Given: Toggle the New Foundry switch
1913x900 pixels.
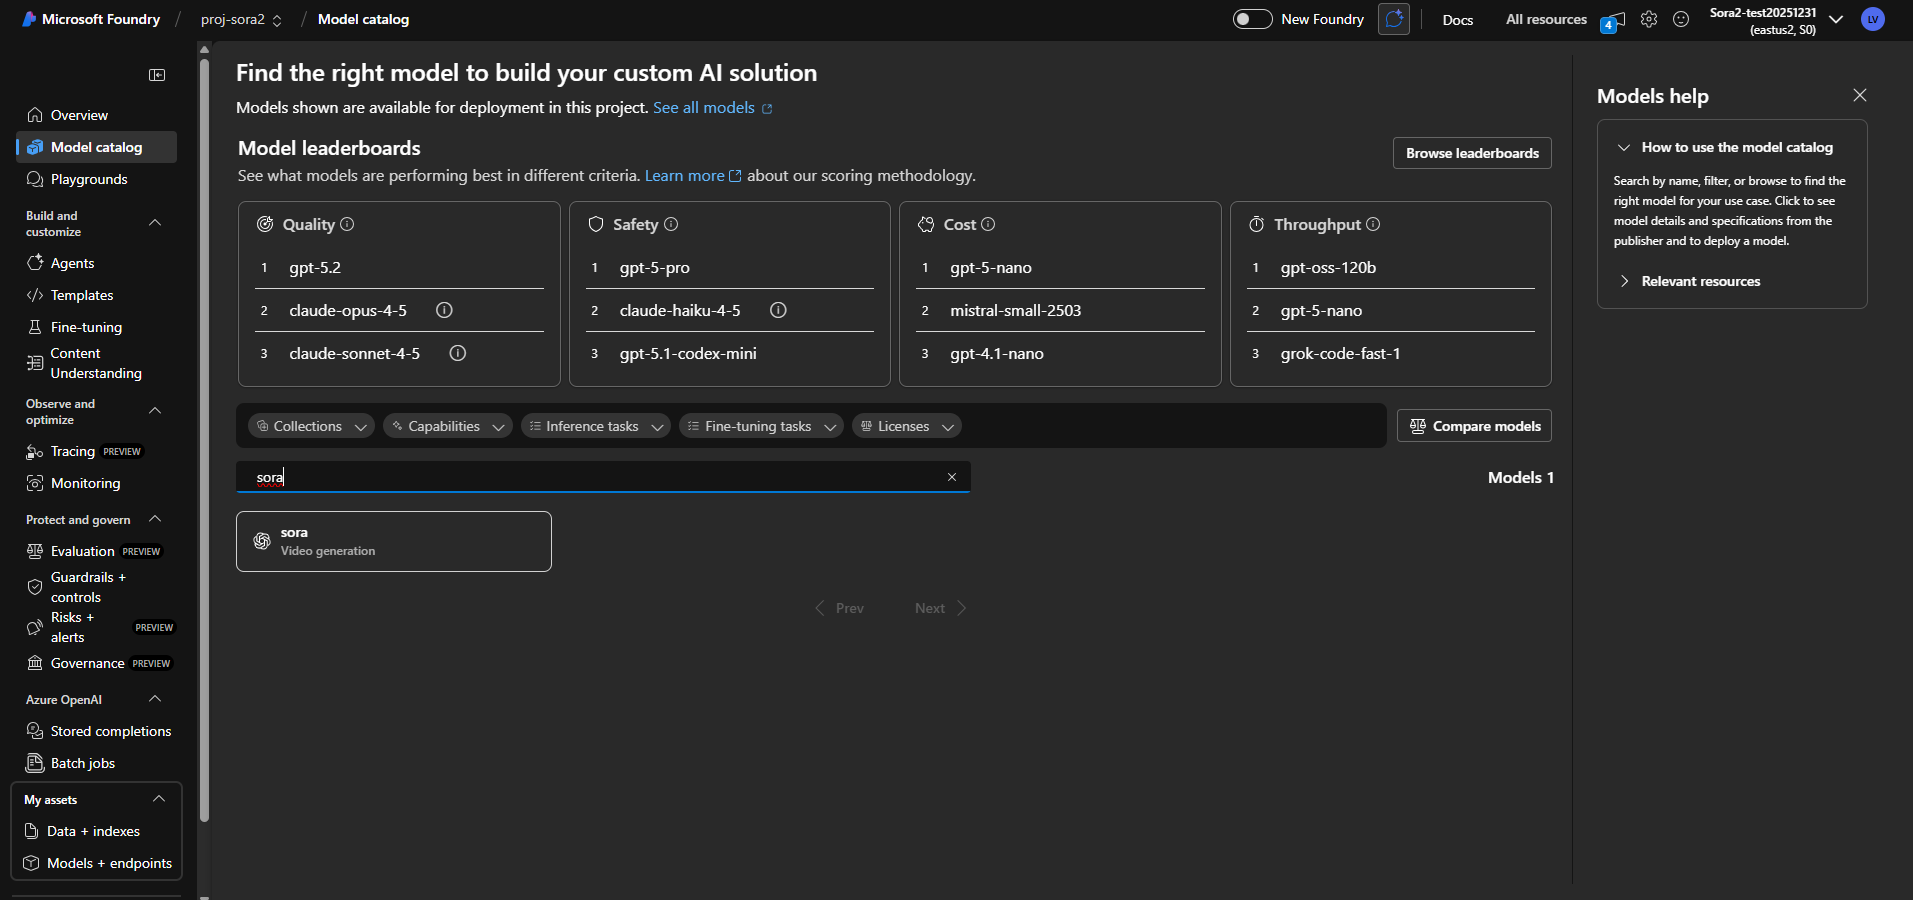Looking at the screenshot, I should point(1252,19).
